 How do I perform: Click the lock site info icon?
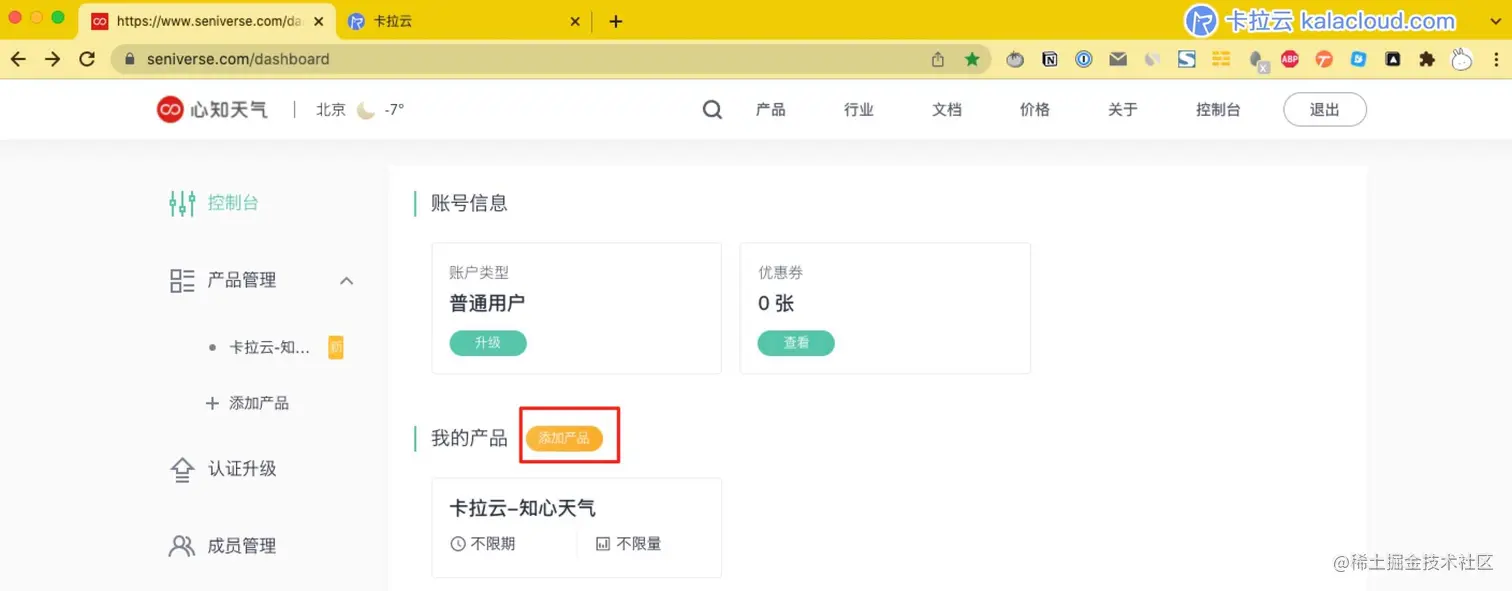(128, 59)
